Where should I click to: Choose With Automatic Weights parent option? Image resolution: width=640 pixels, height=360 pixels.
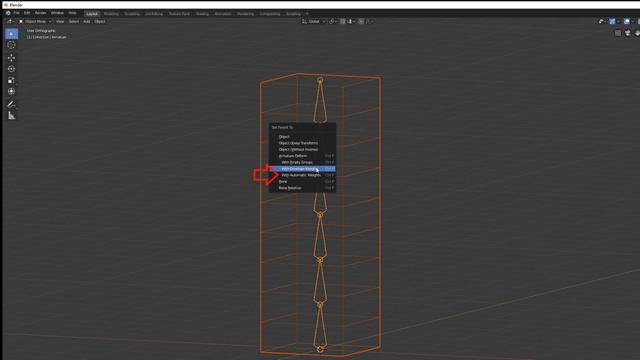[302, 175]
